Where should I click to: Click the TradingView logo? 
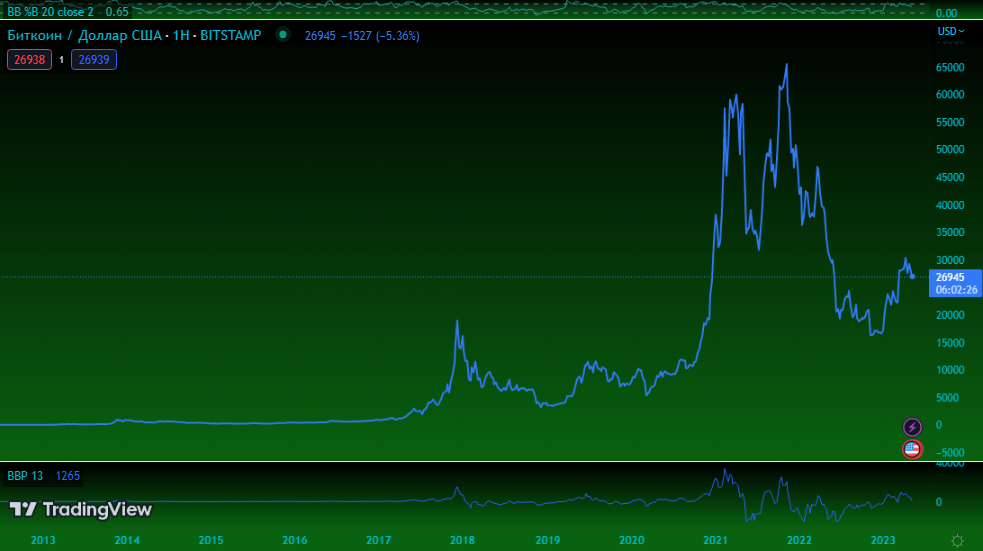click(x=80, y=509)
